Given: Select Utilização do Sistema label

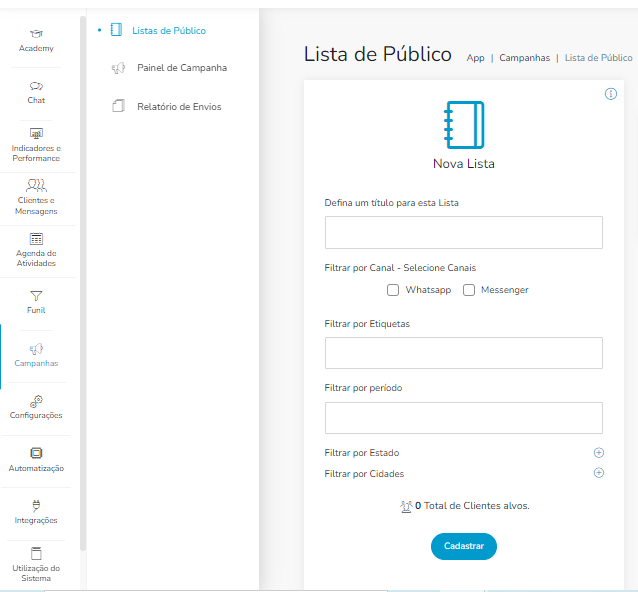Looking at the screenshot, I should 36,573.
